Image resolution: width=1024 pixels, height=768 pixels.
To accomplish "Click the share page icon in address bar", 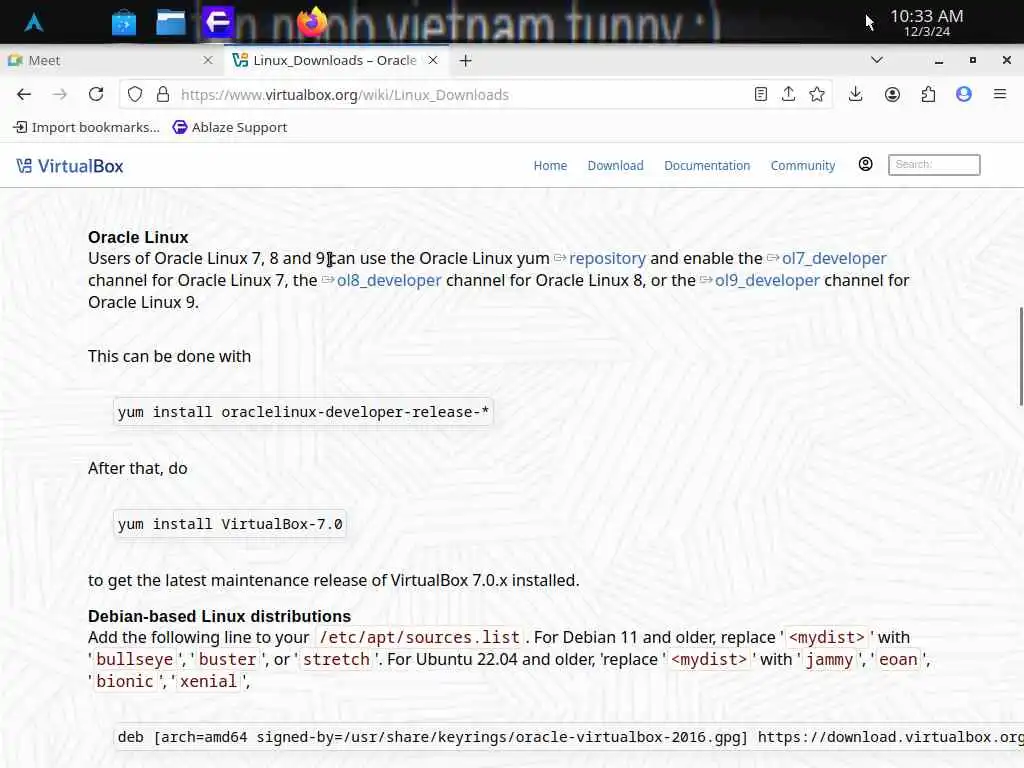I will pos(788,95).
